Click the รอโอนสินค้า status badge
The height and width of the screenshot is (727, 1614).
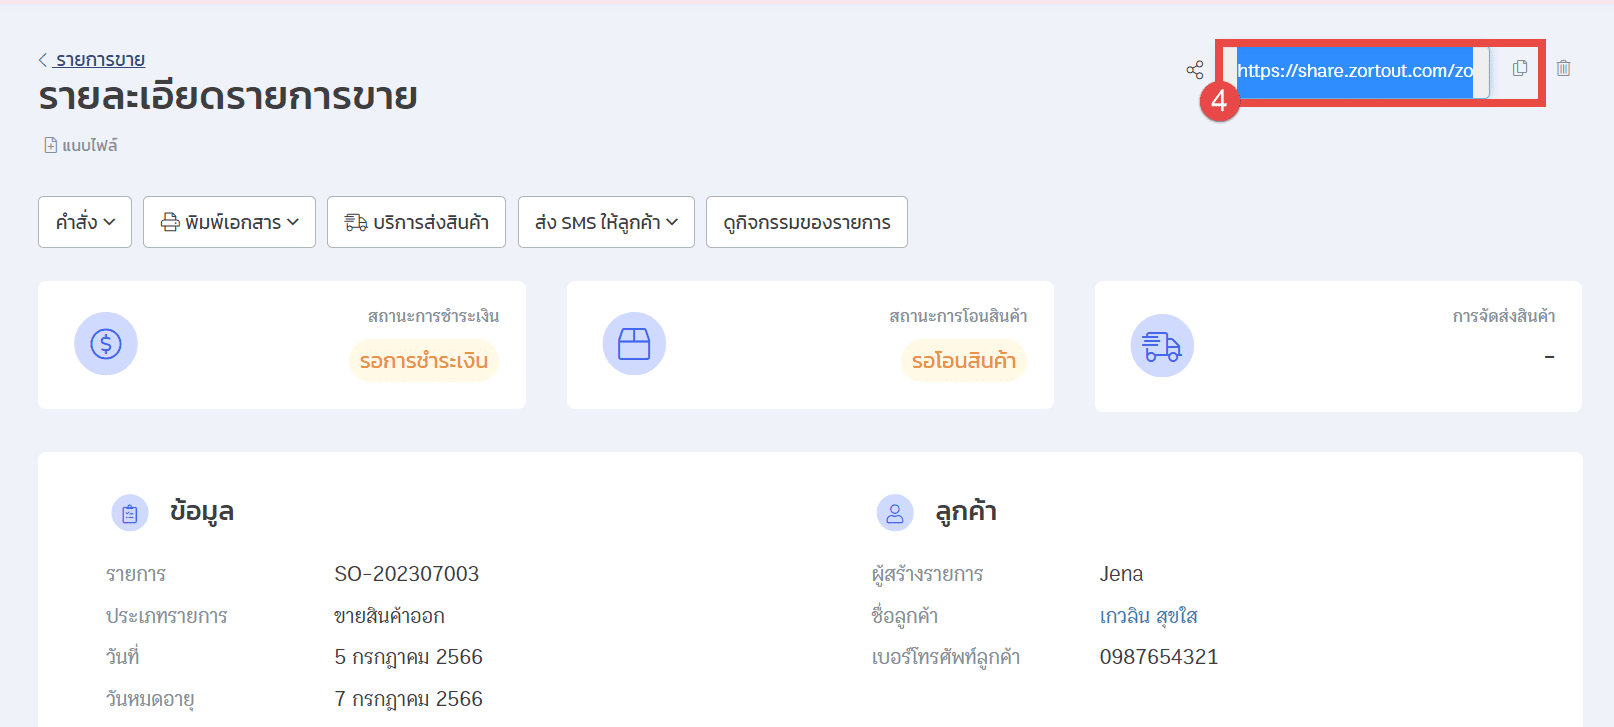point(964,361)
